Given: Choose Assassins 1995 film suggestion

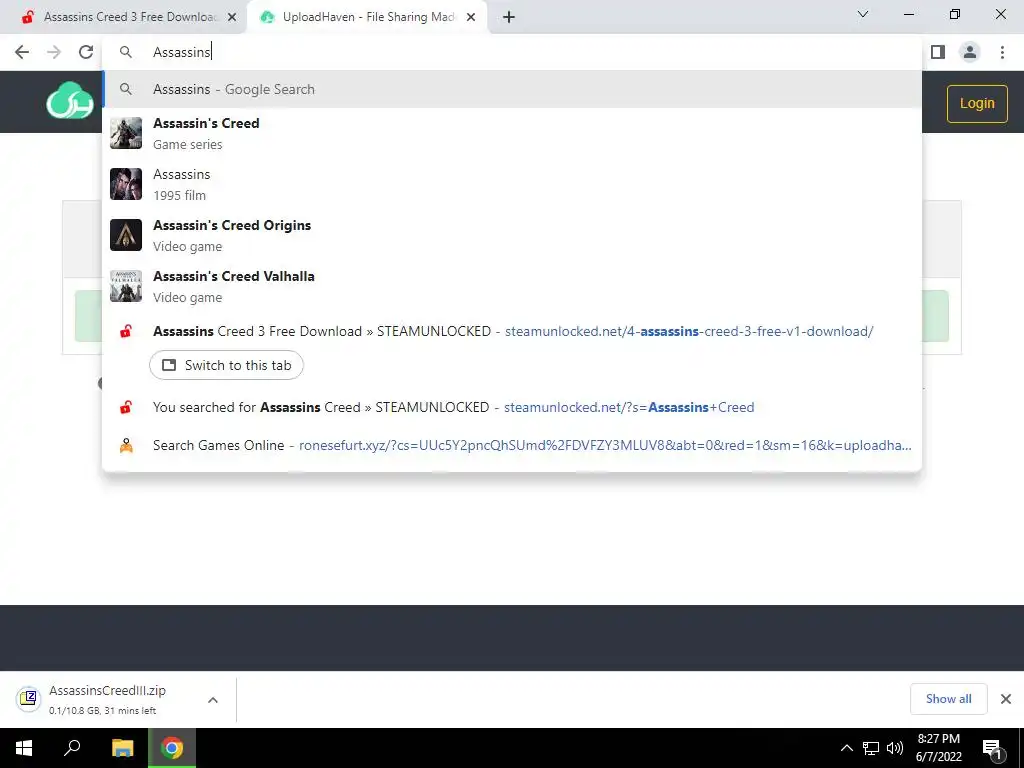Looking at the screenshot, I should tap(512, 184).
